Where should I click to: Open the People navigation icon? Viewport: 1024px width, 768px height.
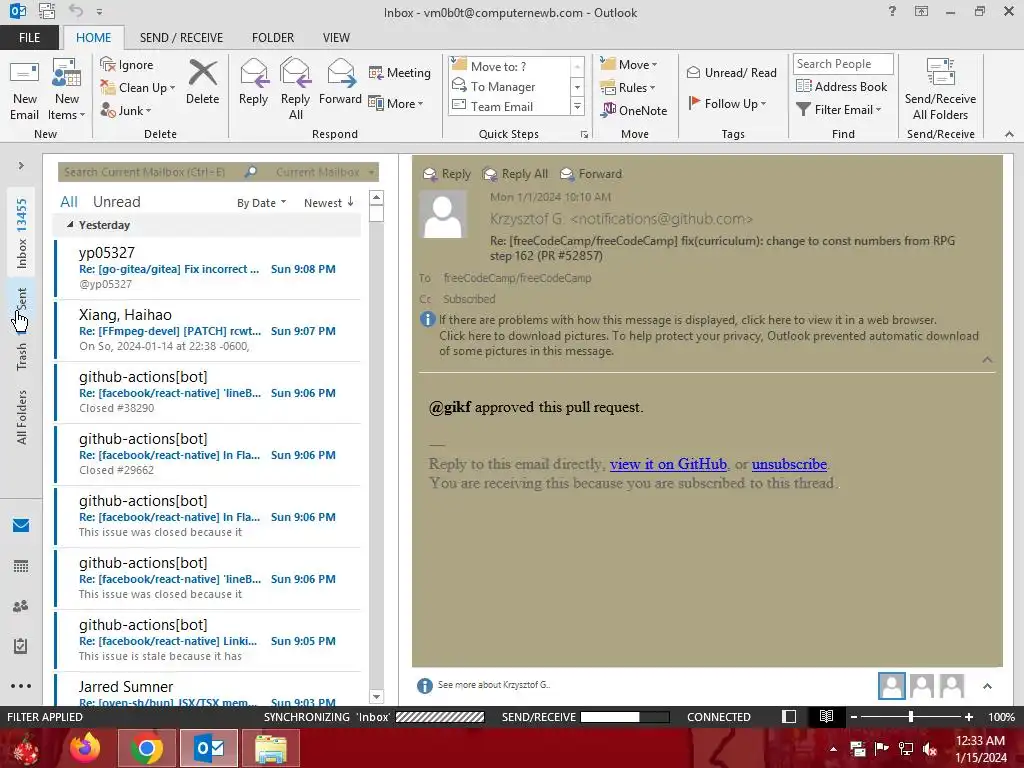21,606
